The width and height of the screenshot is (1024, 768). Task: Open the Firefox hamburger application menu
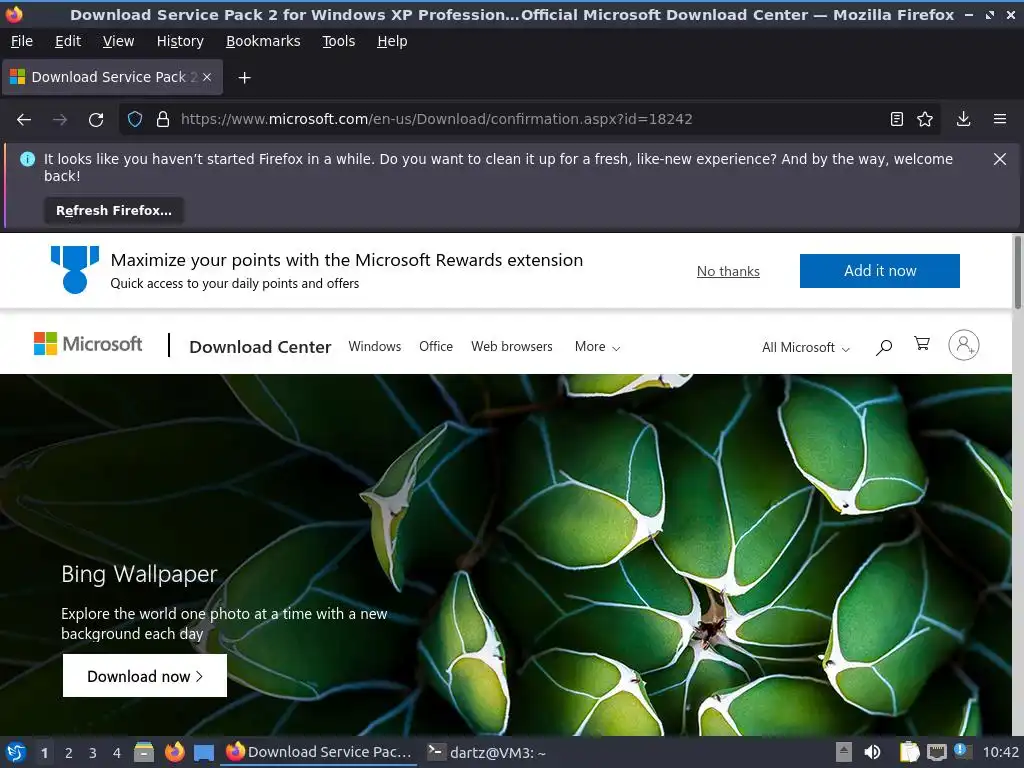click(1000, 119)
